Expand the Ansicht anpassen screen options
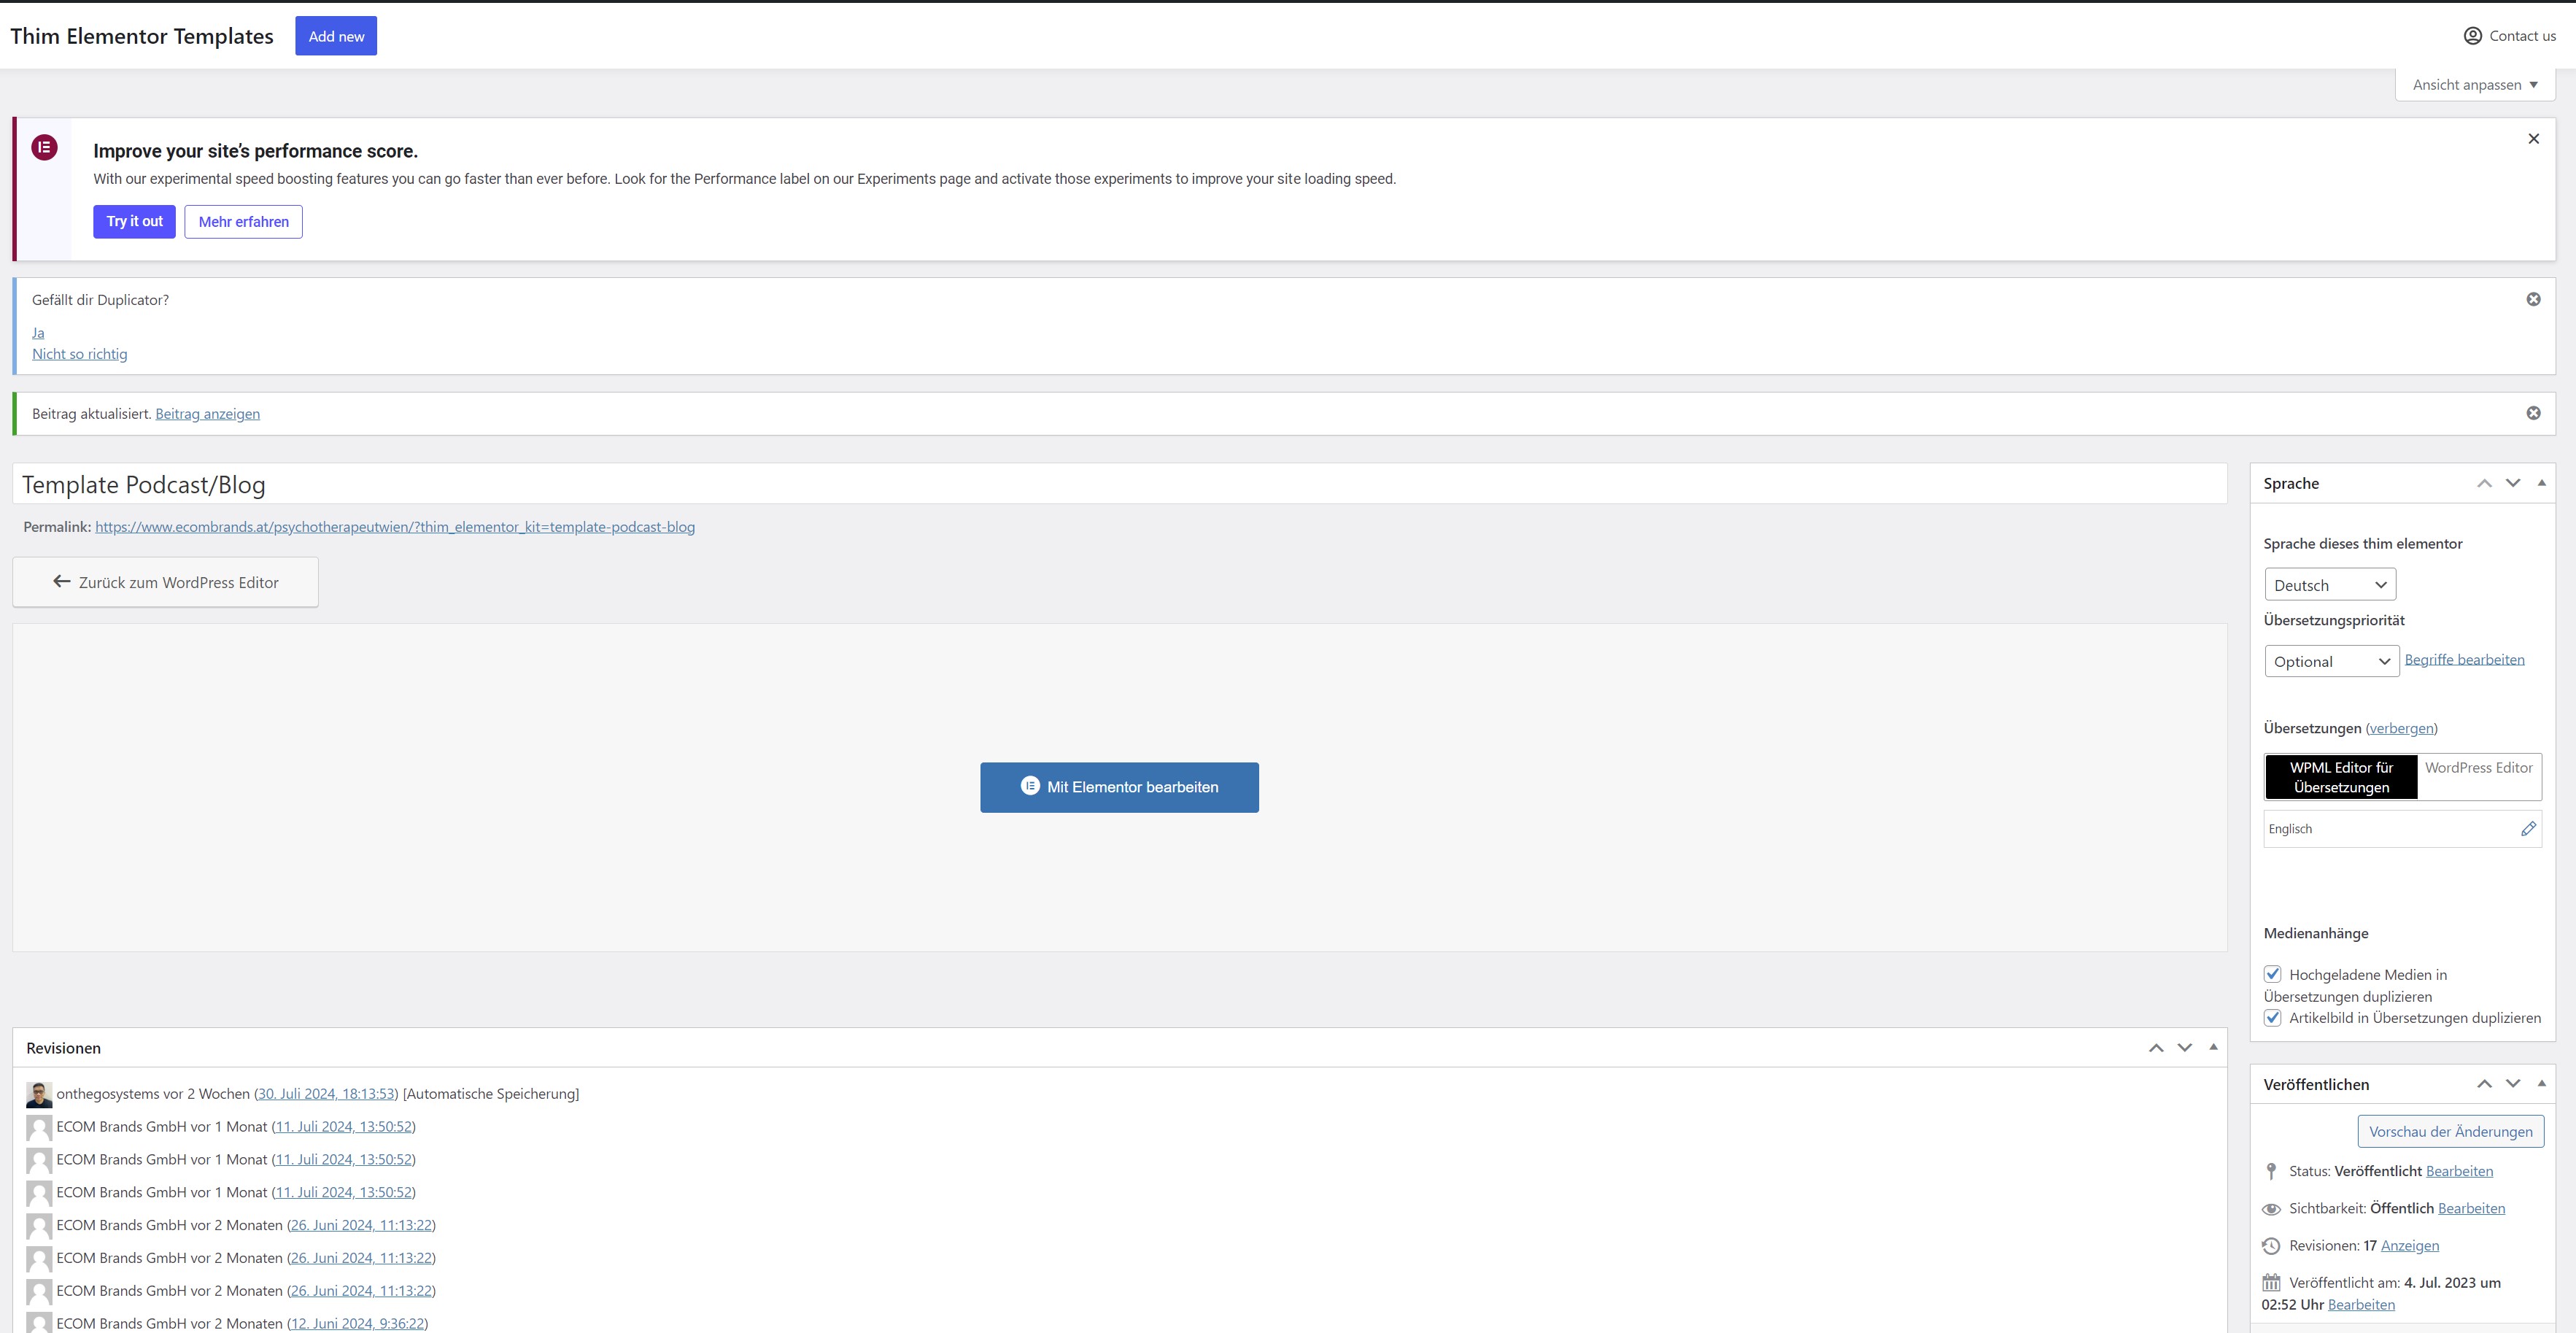This screenshot has width=2576, height=1333. (x=2475, y=85)
